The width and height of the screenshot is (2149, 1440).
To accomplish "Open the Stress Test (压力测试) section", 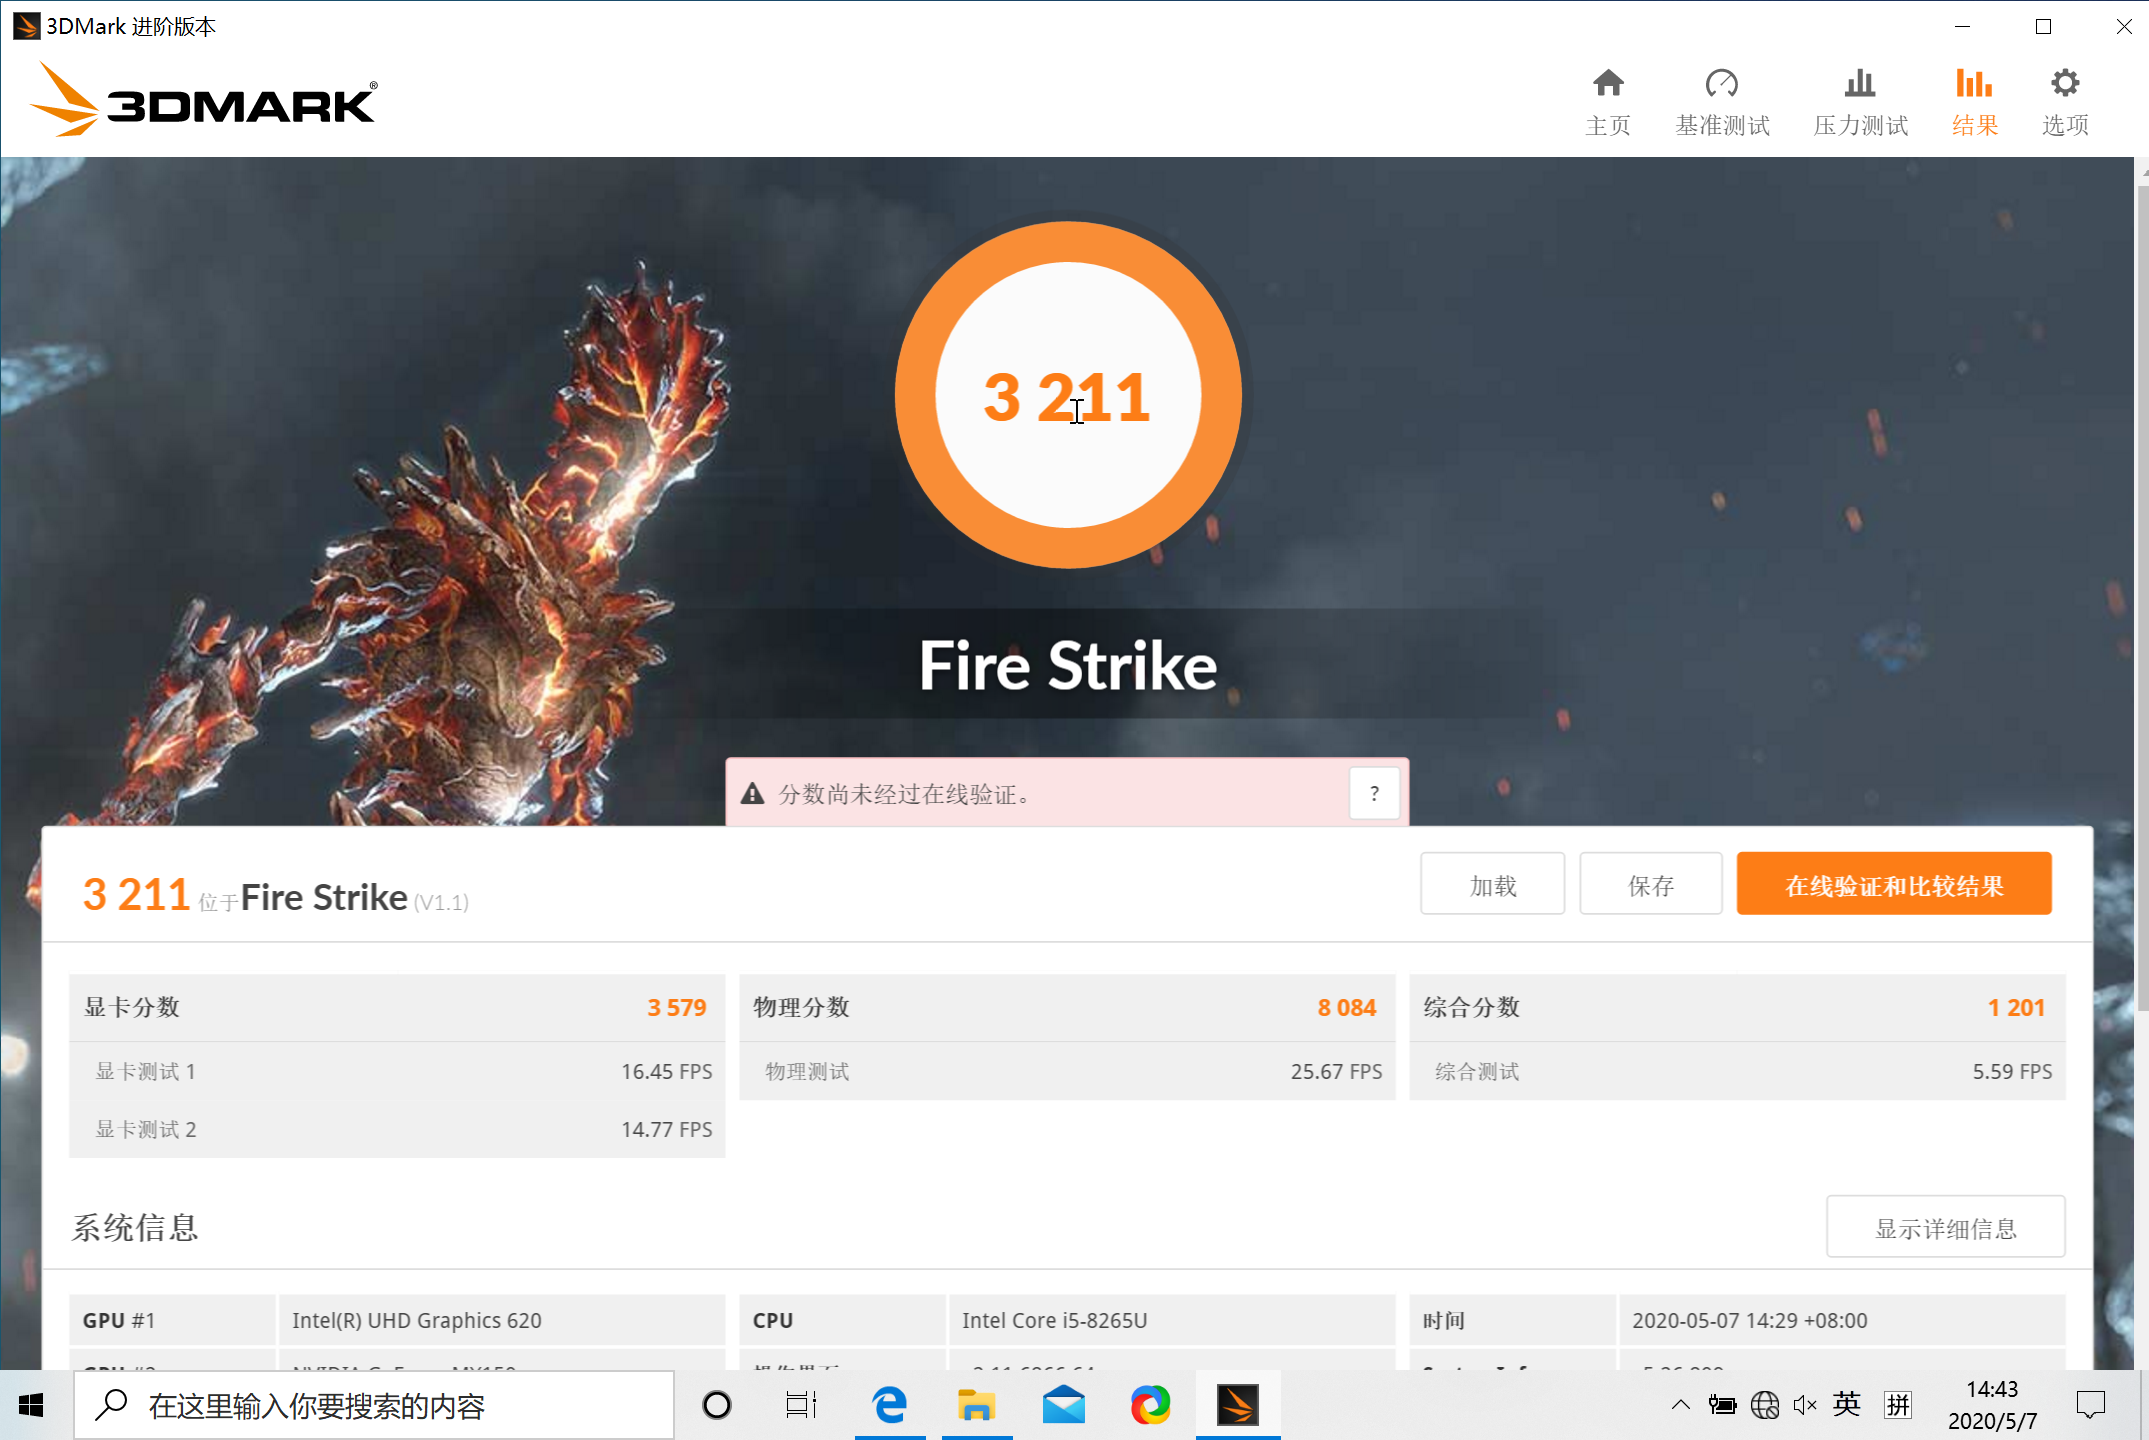I will (1859, 102).
